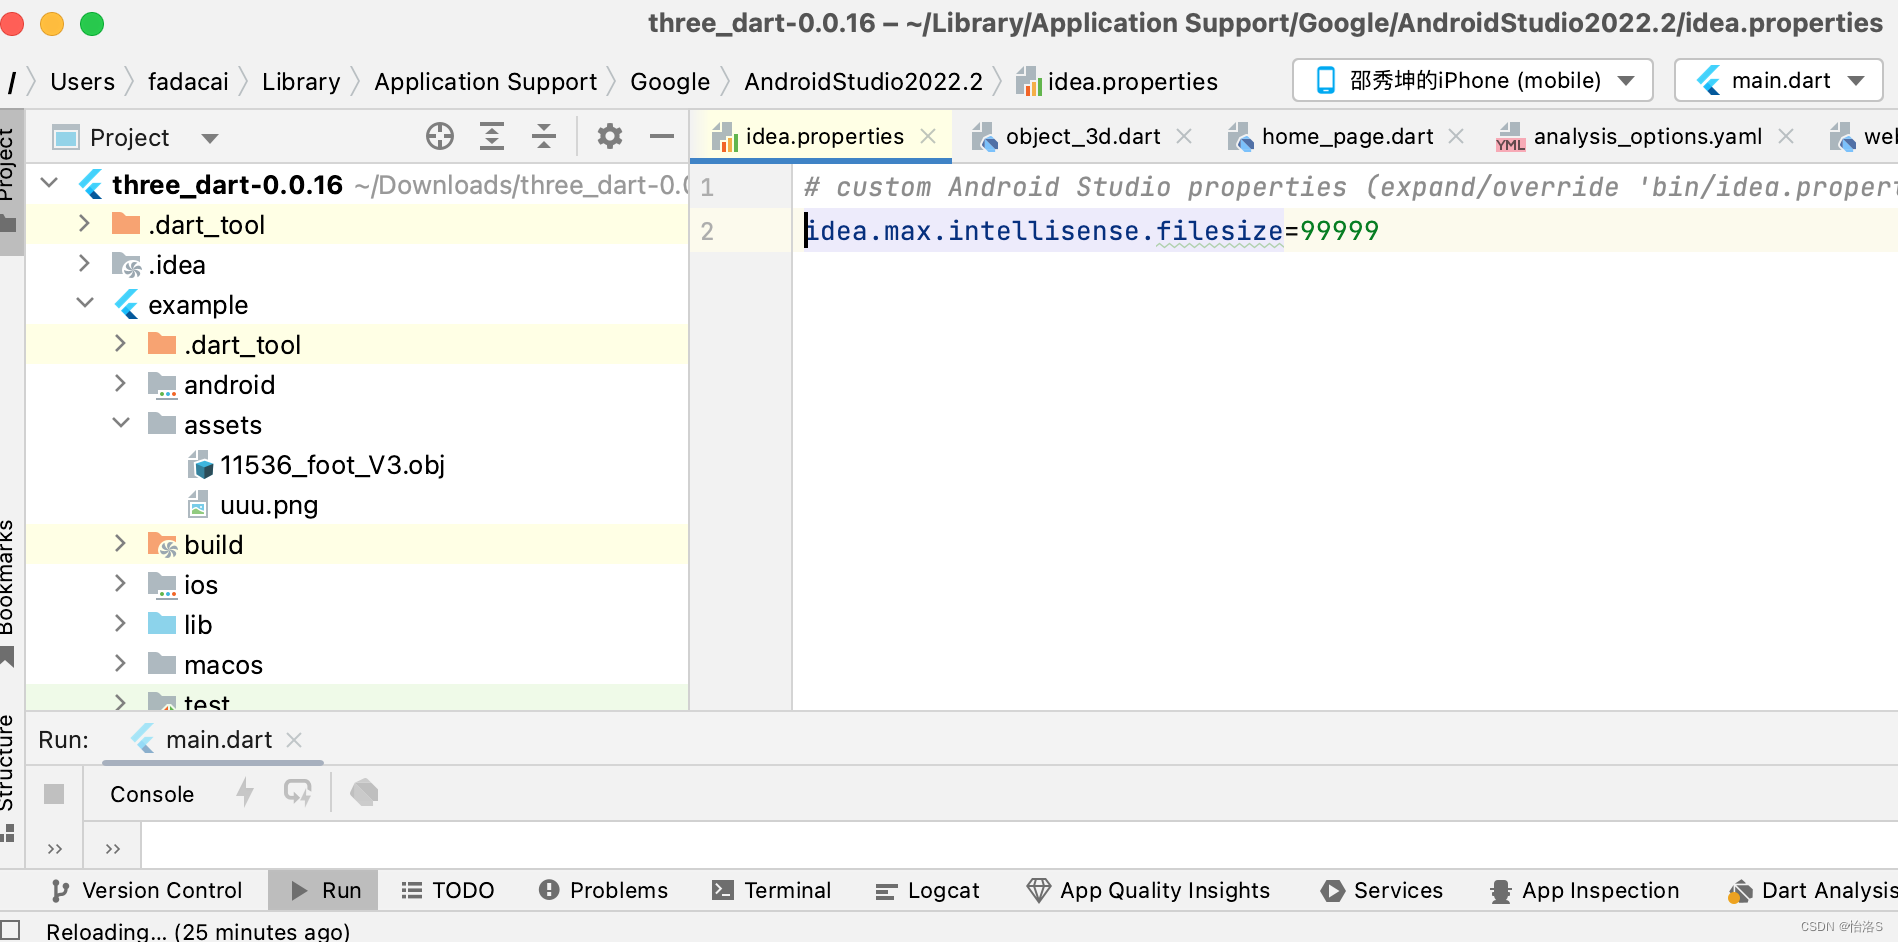
Task: Hide the Project tool window
Action: [x=662, y=136]
